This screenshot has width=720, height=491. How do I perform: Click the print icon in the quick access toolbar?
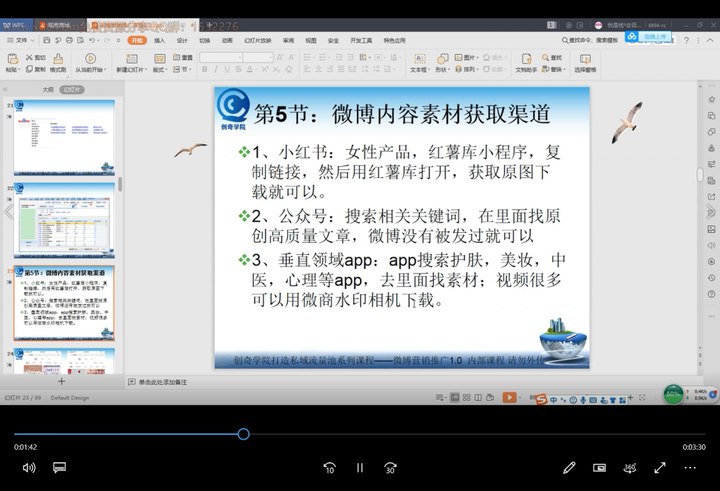pyautogui.click(x=69, y=40)
